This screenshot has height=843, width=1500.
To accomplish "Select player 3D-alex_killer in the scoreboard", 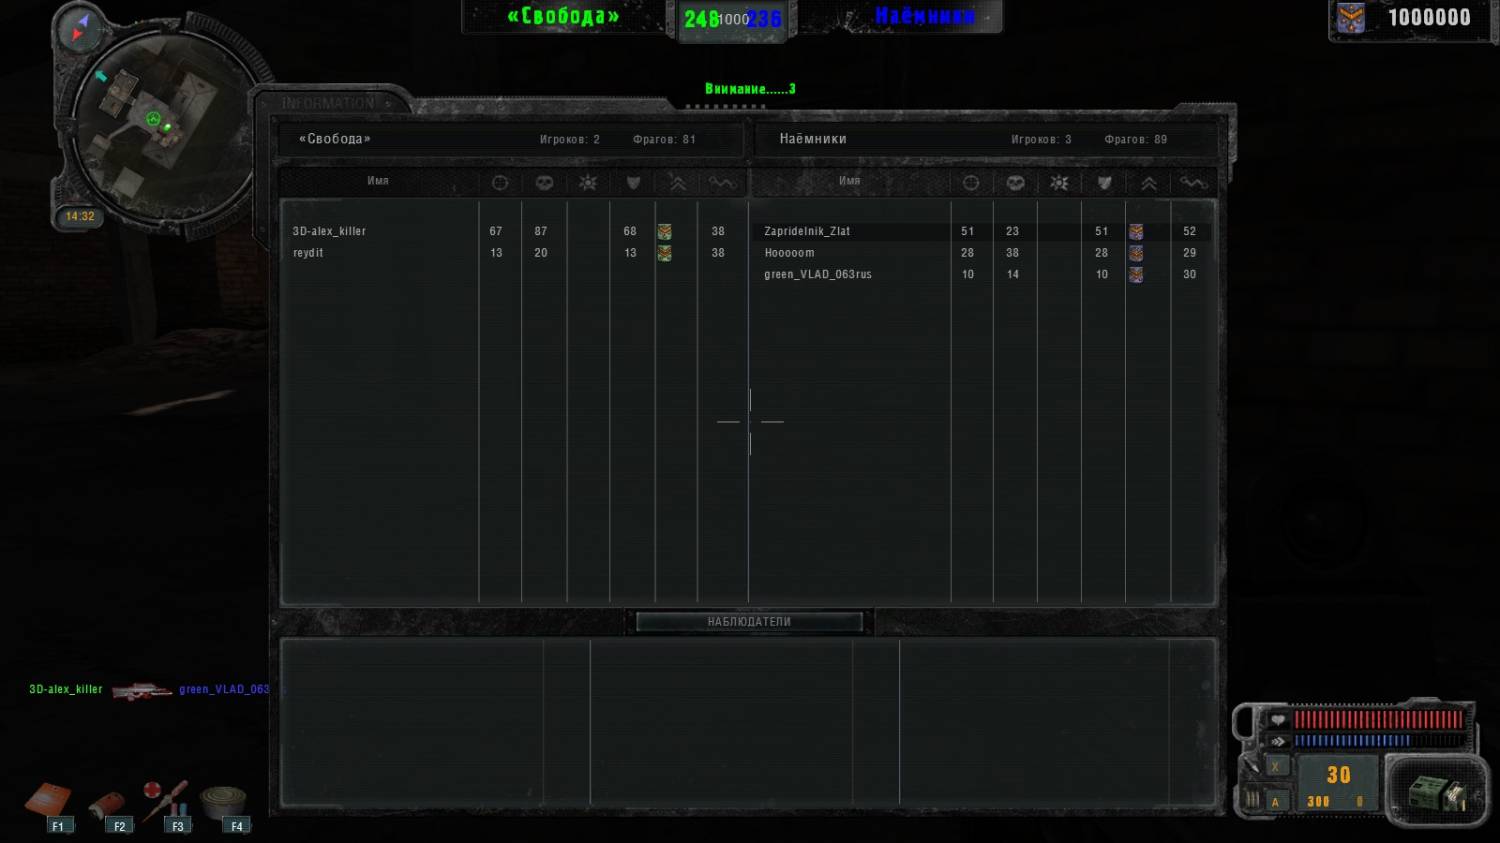I will (329, 231).
